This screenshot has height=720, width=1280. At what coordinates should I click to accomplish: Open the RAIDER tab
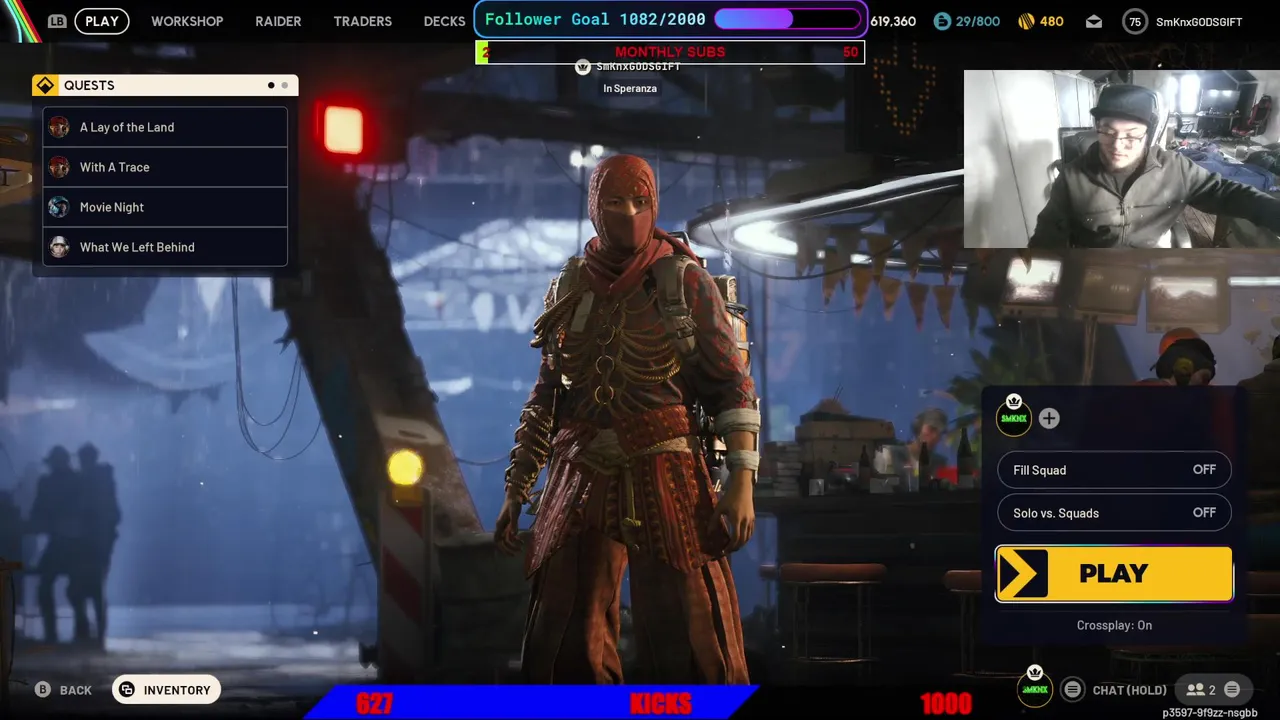point(278,21)
